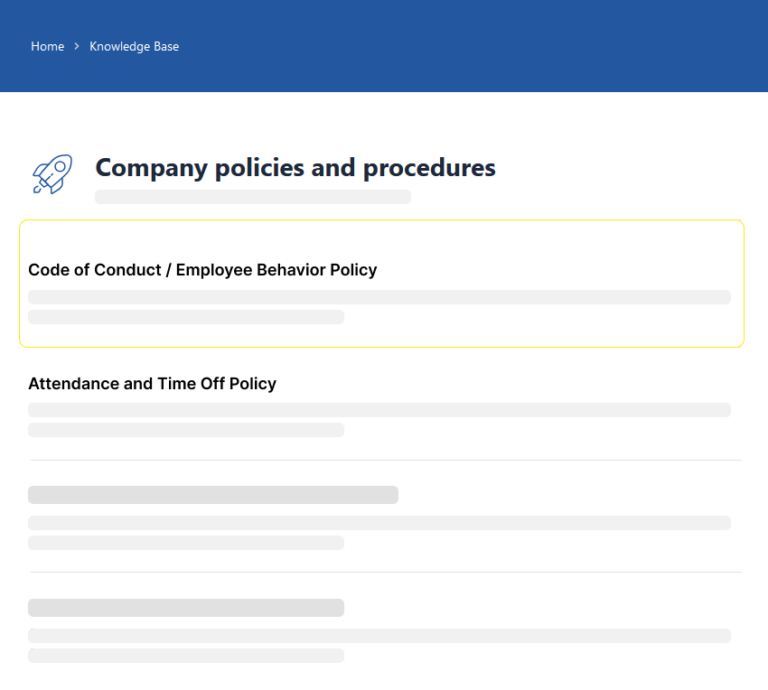
Task: Open the fourth article's placeholder title
Action: [x=186, y=608]
